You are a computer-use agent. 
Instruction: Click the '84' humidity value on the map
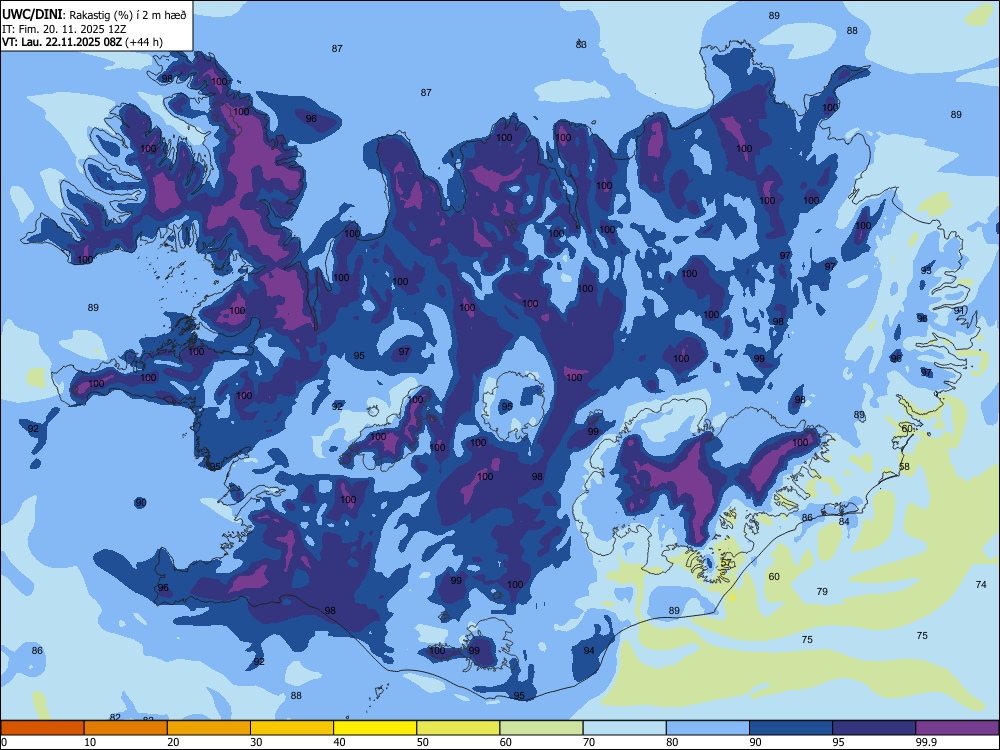coord(844,521)
